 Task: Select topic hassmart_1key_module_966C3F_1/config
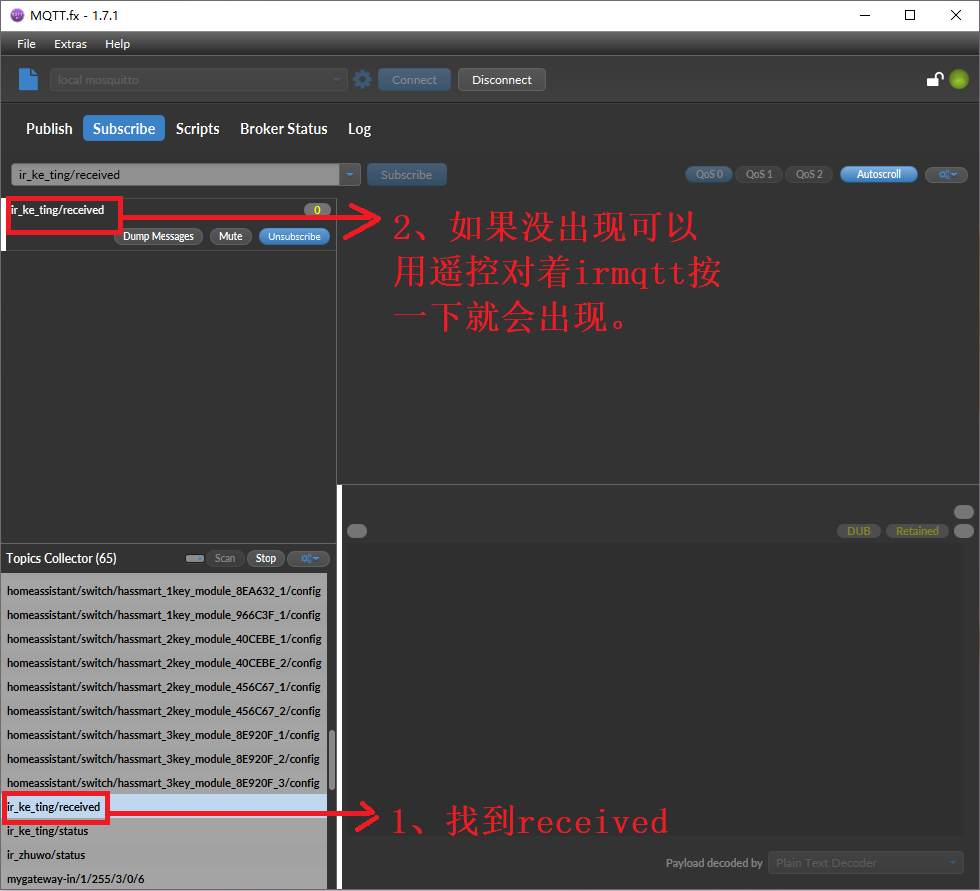[164, 615]
